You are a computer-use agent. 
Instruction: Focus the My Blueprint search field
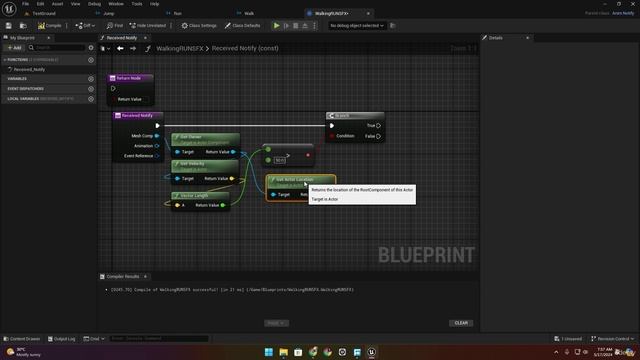56,48
